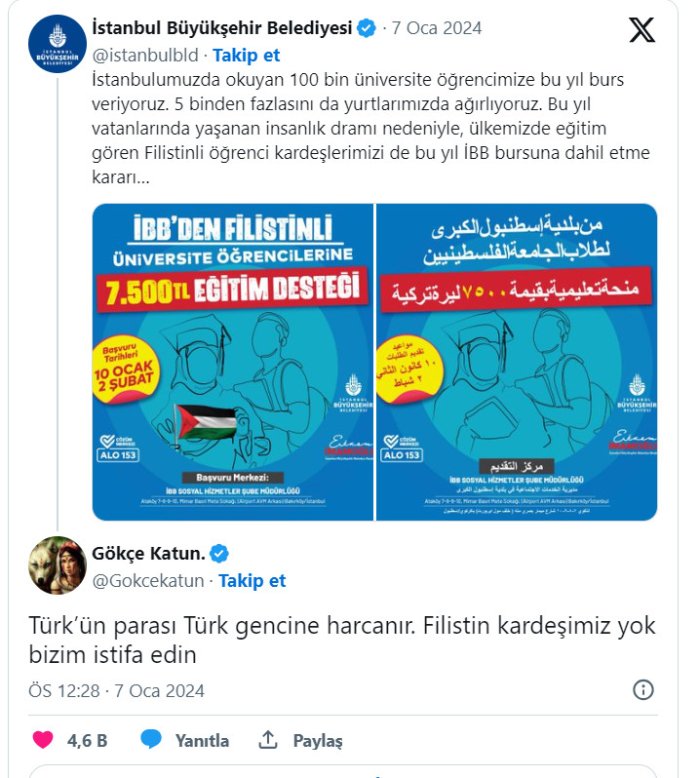This screenshot has height=778, width=700.
Task: Click the X logo icon
Action: click(x=642, y=31)
